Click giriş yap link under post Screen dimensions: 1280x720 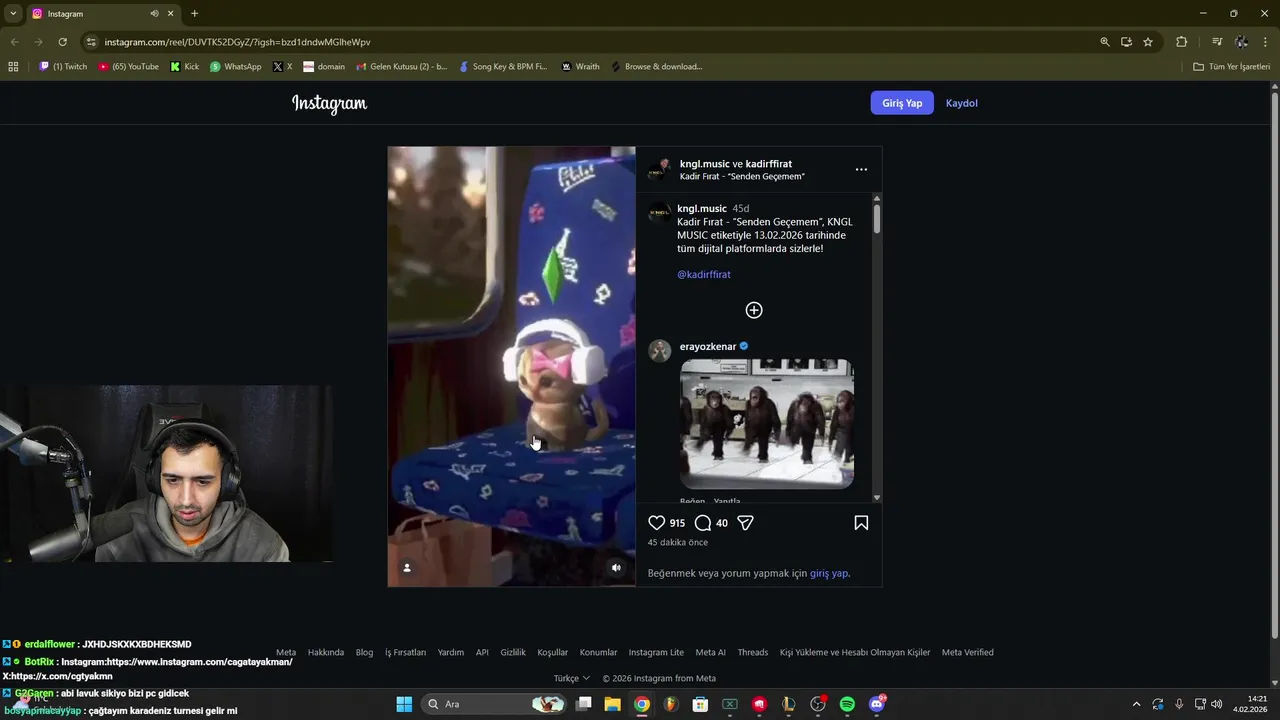(829, 574)
